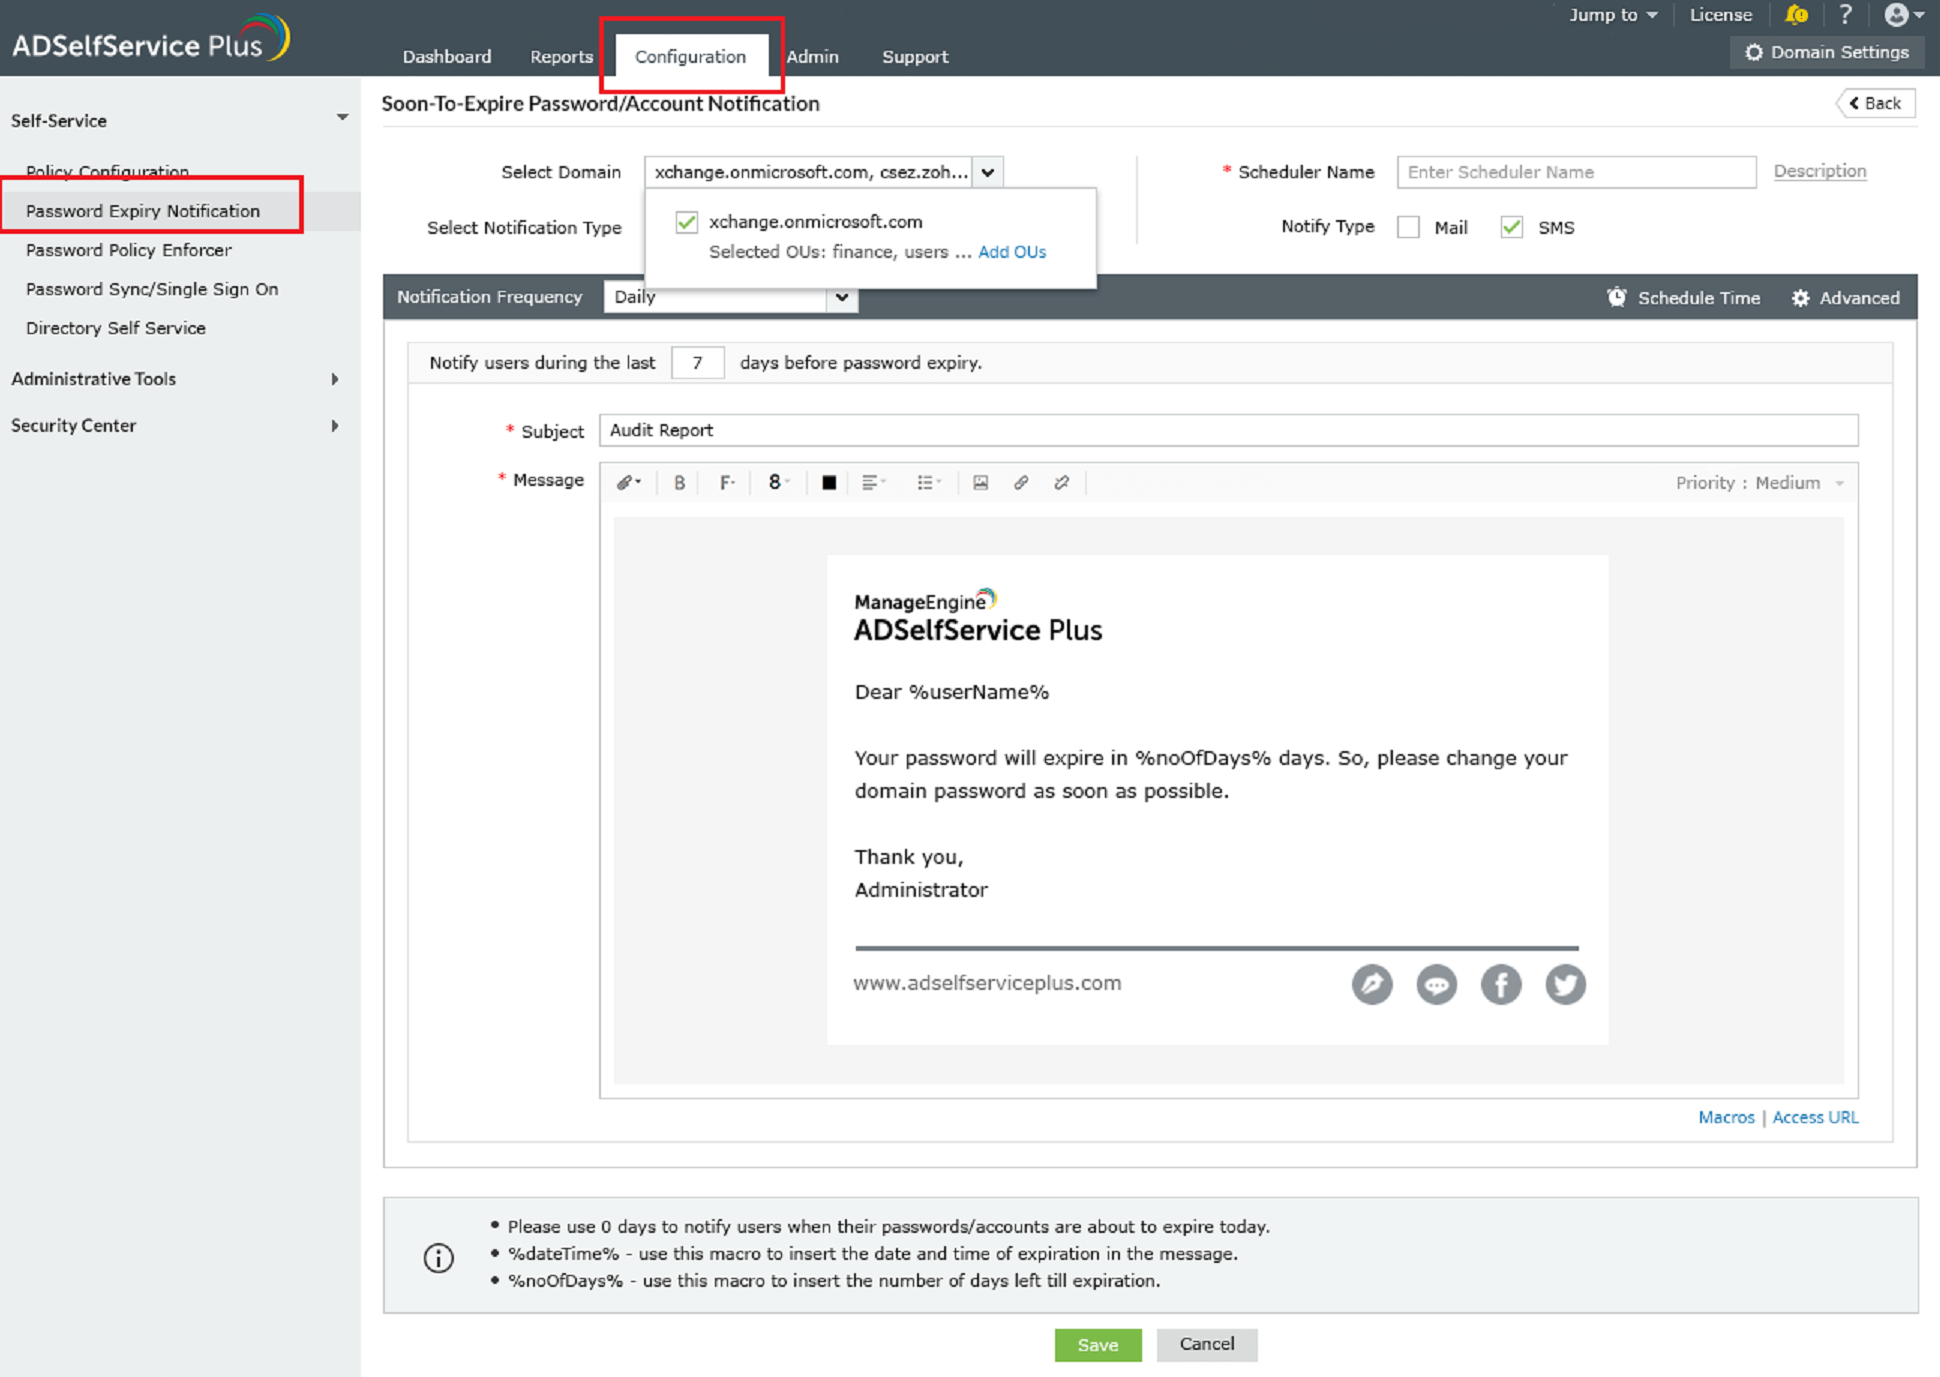This screenshot has height=1377, width=1940.
Task: Open Password Policy Enforcer menu item
Action: click(128, 250)
